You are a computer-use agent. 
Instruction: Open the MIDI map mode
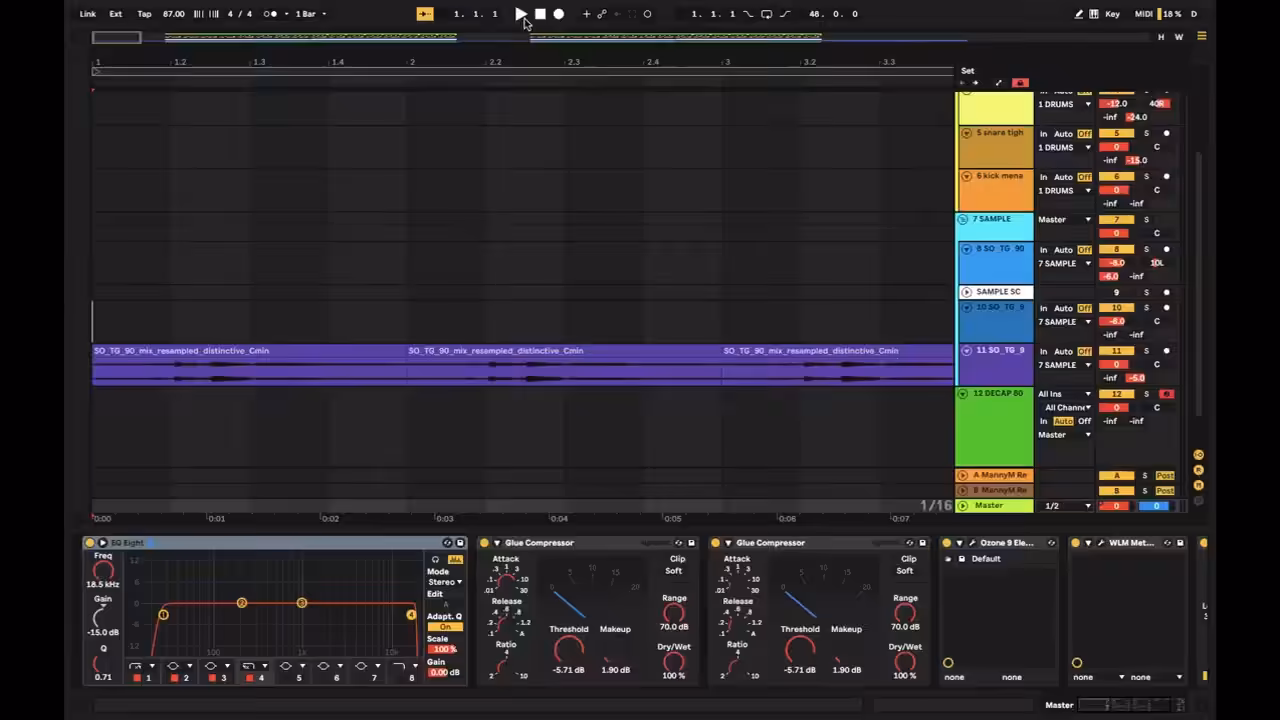[1143, 14]
